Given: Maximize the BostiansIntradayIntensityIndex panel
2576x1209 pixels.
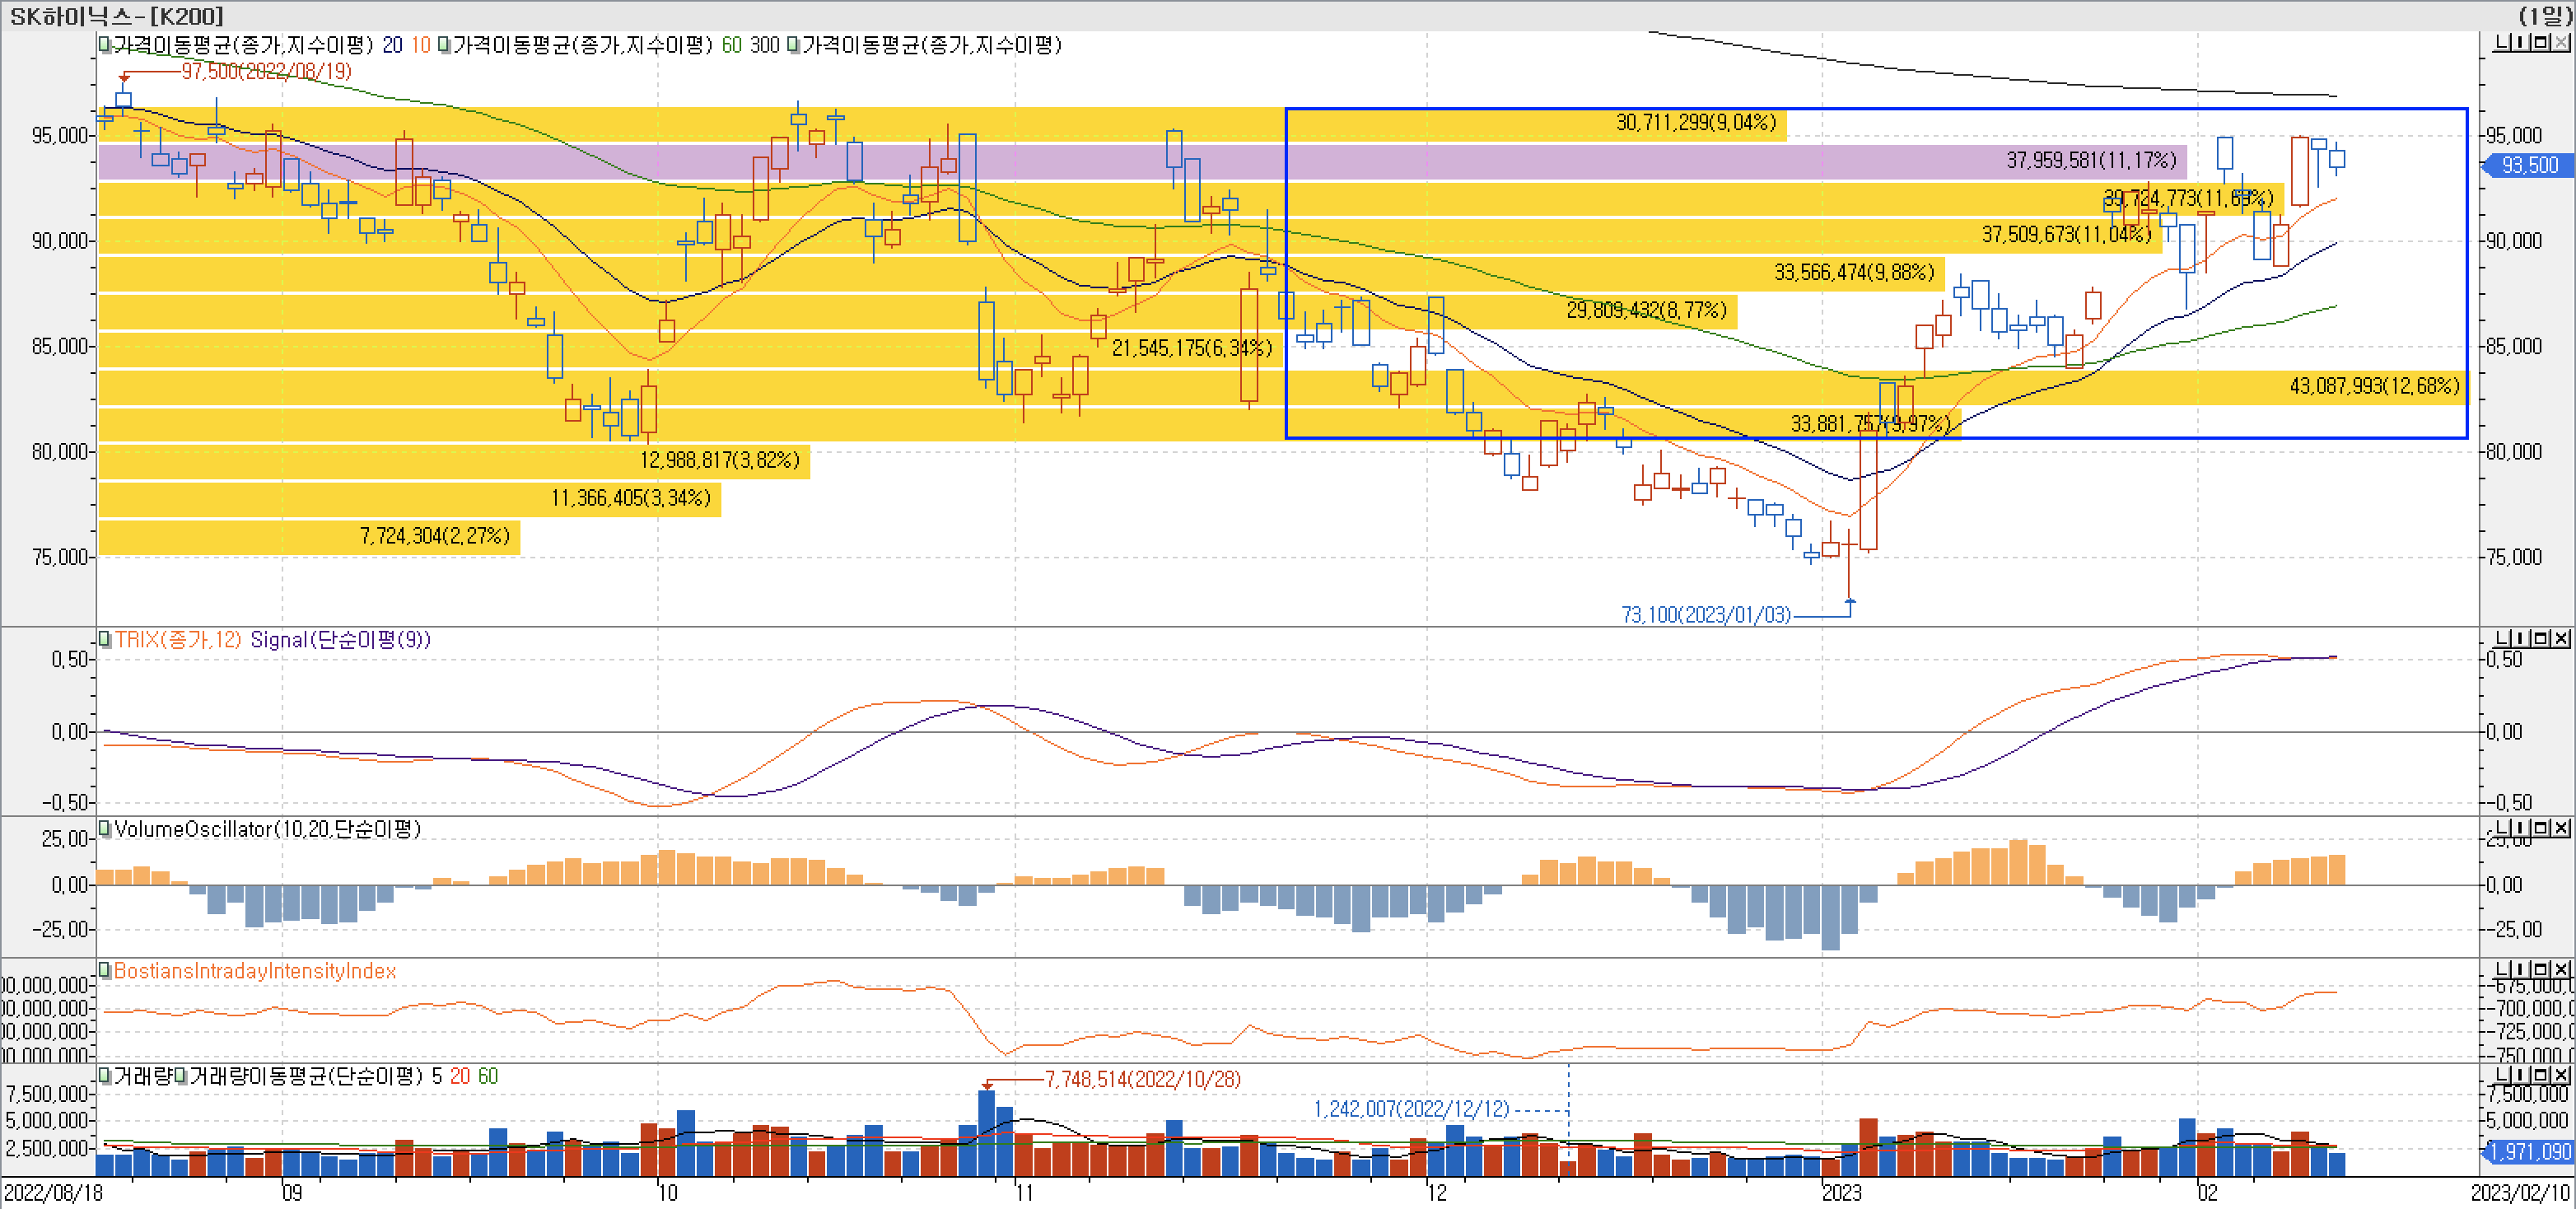Looking at the screenshot, I should click(2543, 969).
